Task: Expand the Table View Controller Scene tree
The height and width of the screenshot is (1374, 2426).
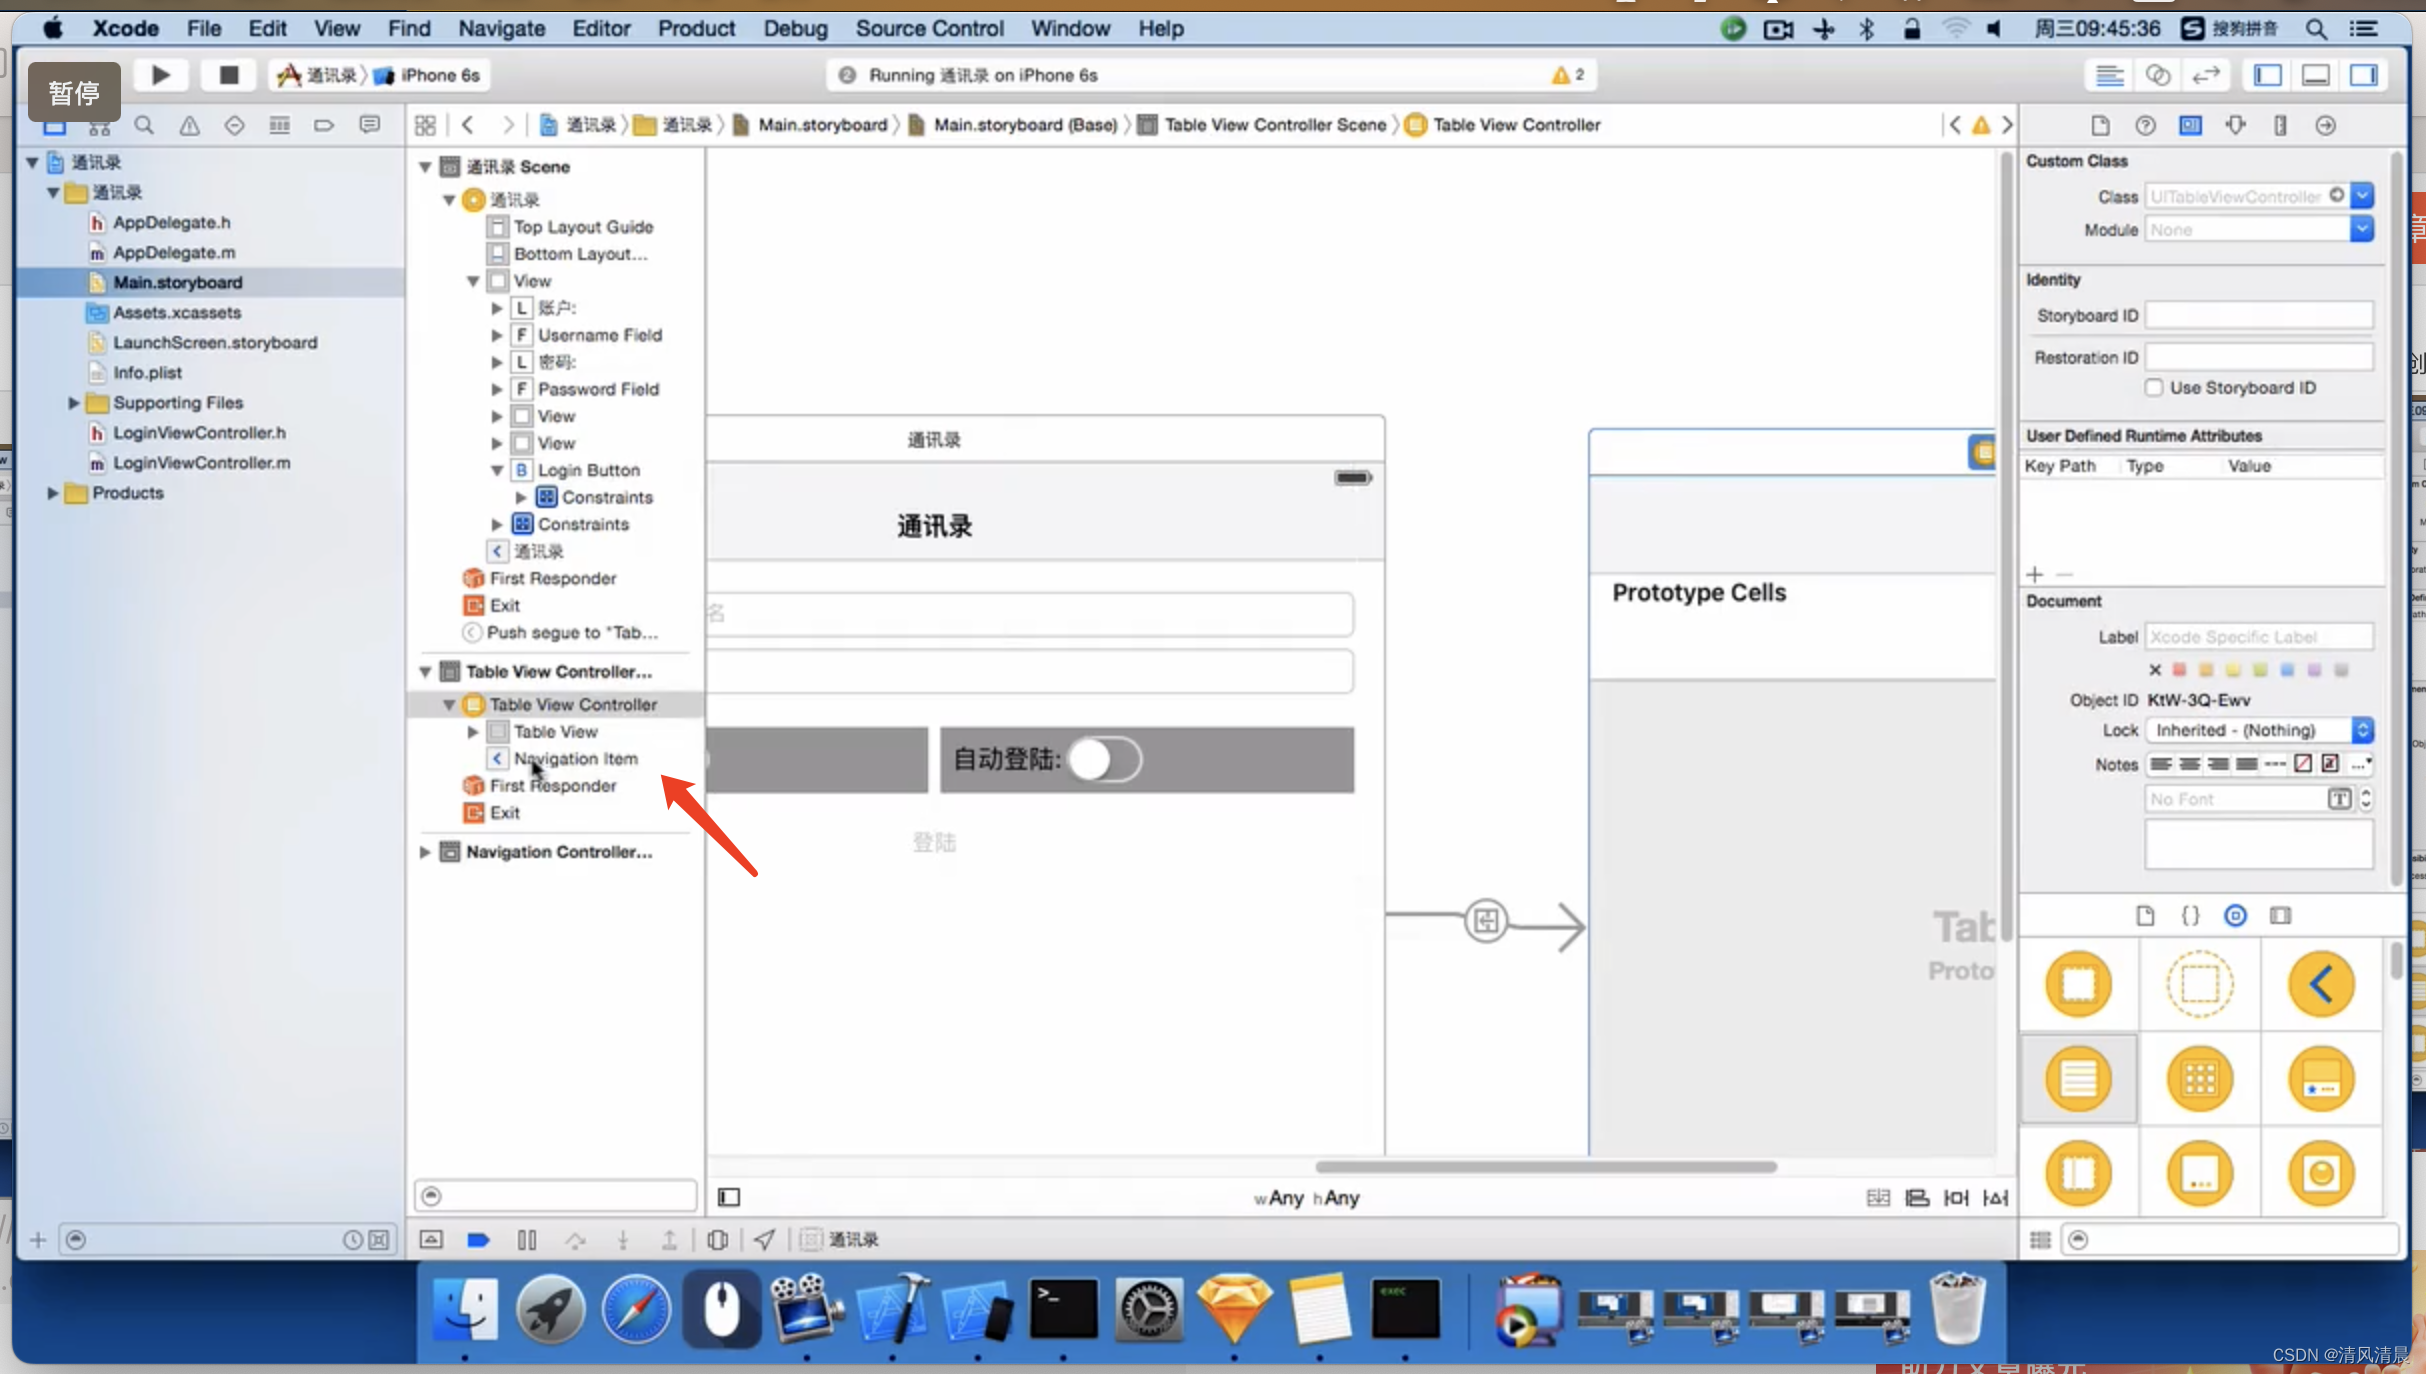Action: (x=425, y=671)
